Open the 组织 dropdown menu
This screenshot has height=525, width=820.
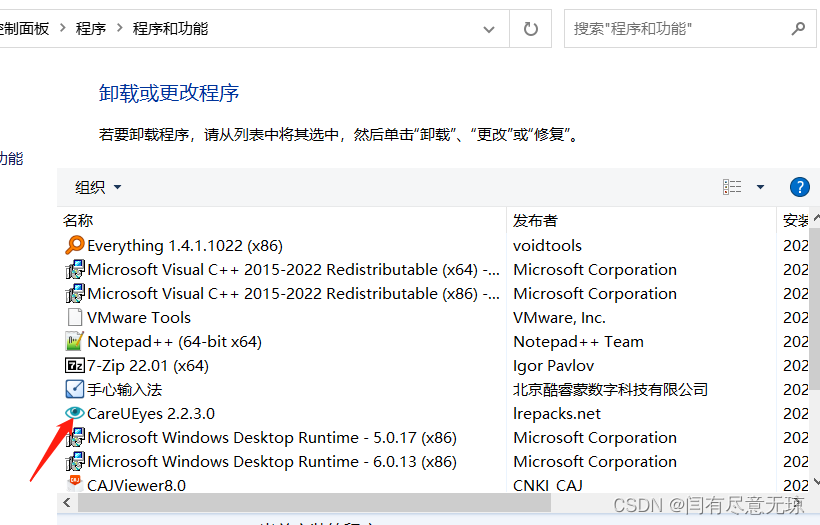pyautogui.click(x=98, y=187)
